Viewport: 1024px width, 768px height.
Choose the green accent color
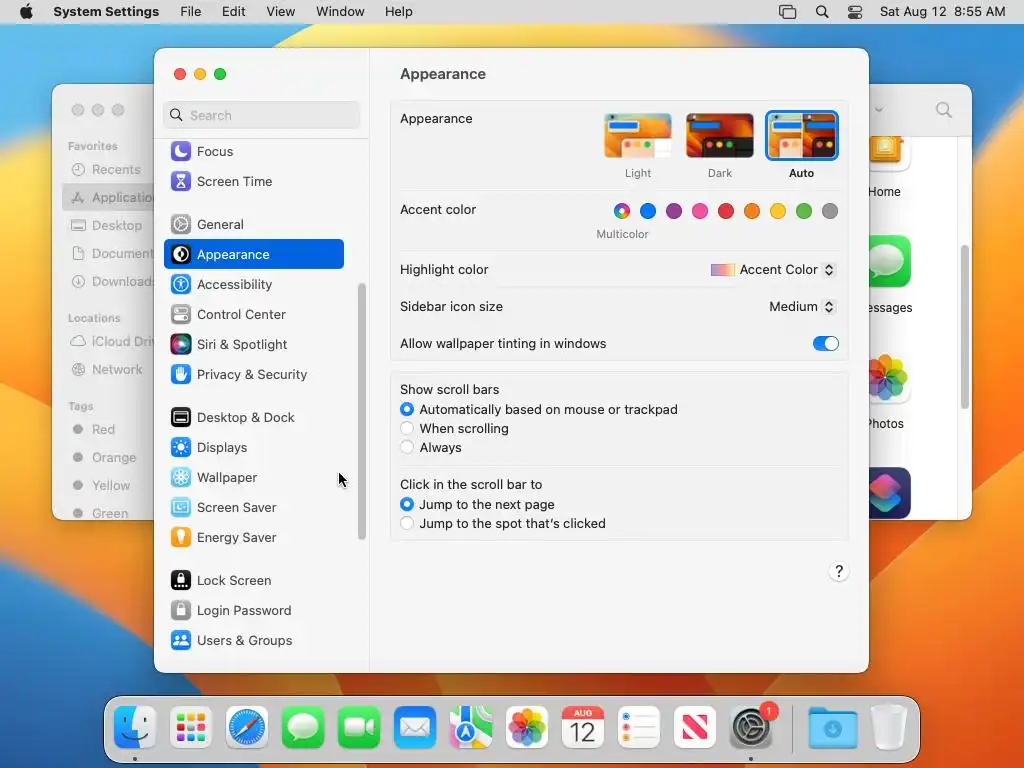point(804,211)
